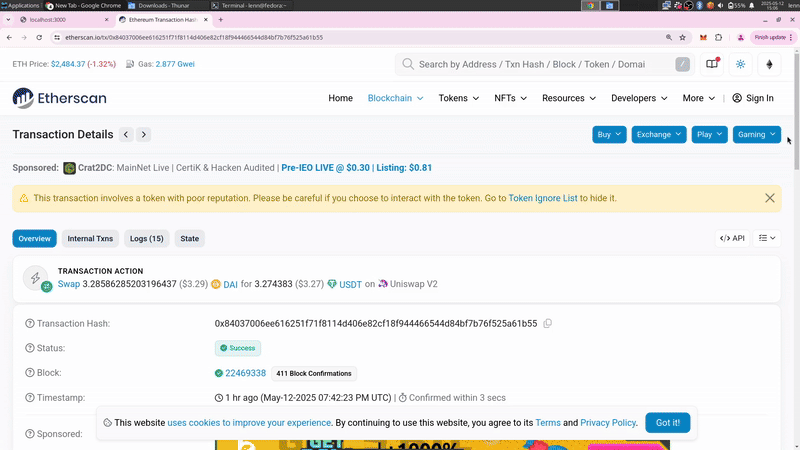The image size is (800, 450).
Task: Click the Block help question icon
Action: 30,373
